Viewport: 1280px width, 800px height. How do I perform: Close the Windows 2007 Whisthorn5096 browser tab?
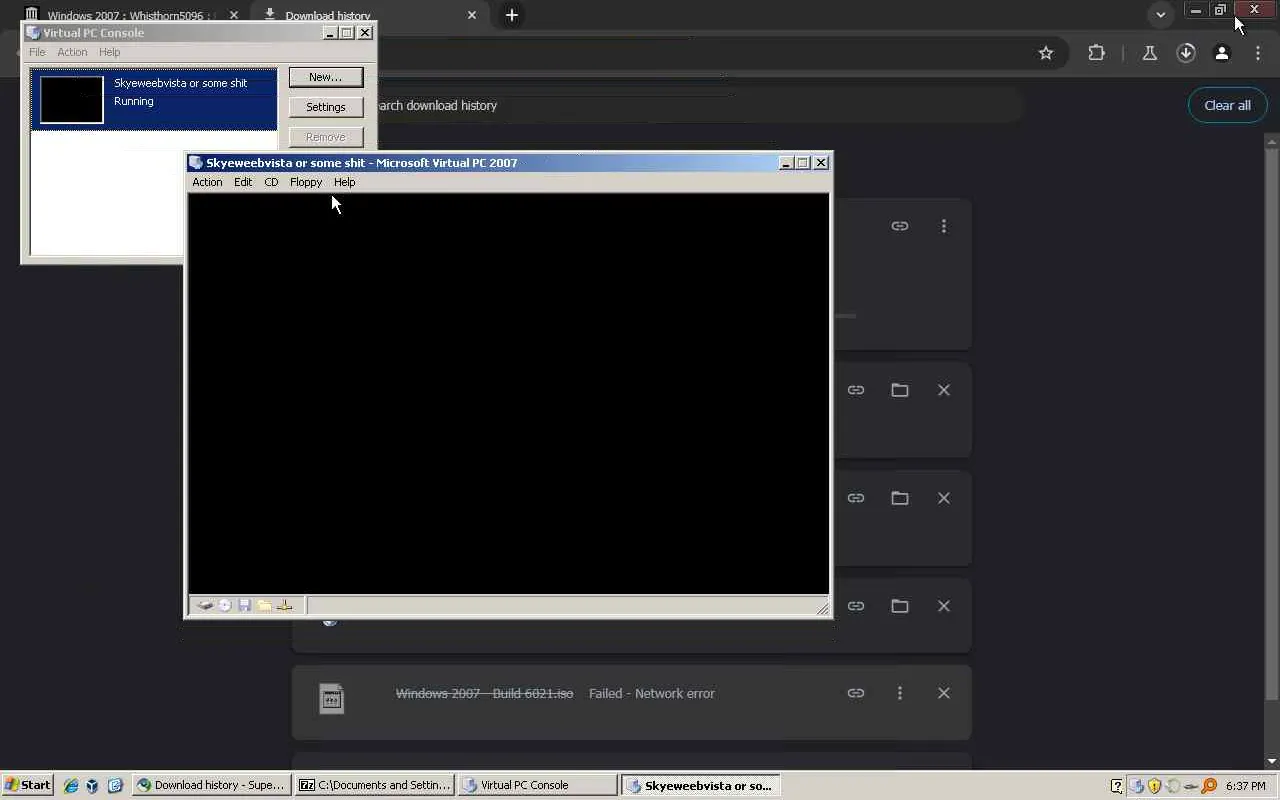point(234,15)
